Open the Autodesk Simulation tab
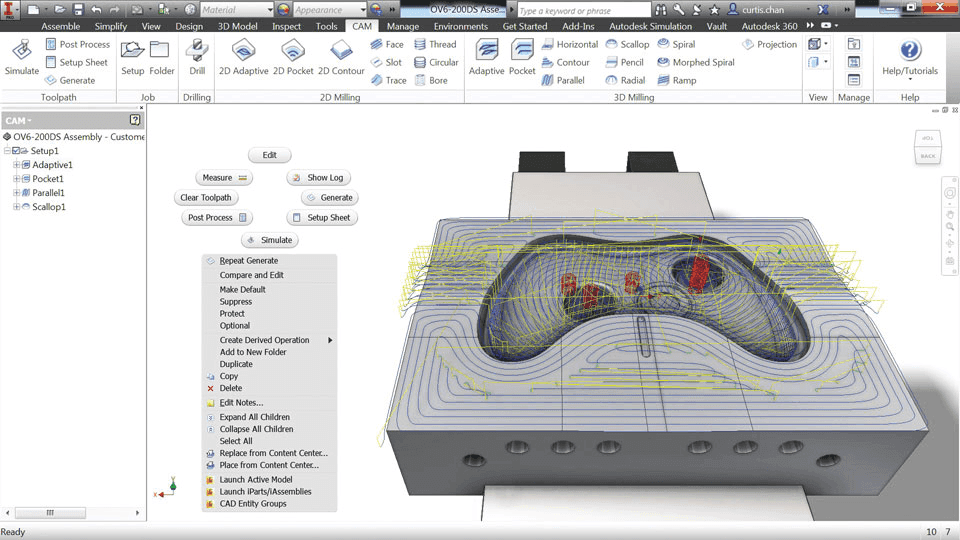The image size is (960, 540). point(650,26)
